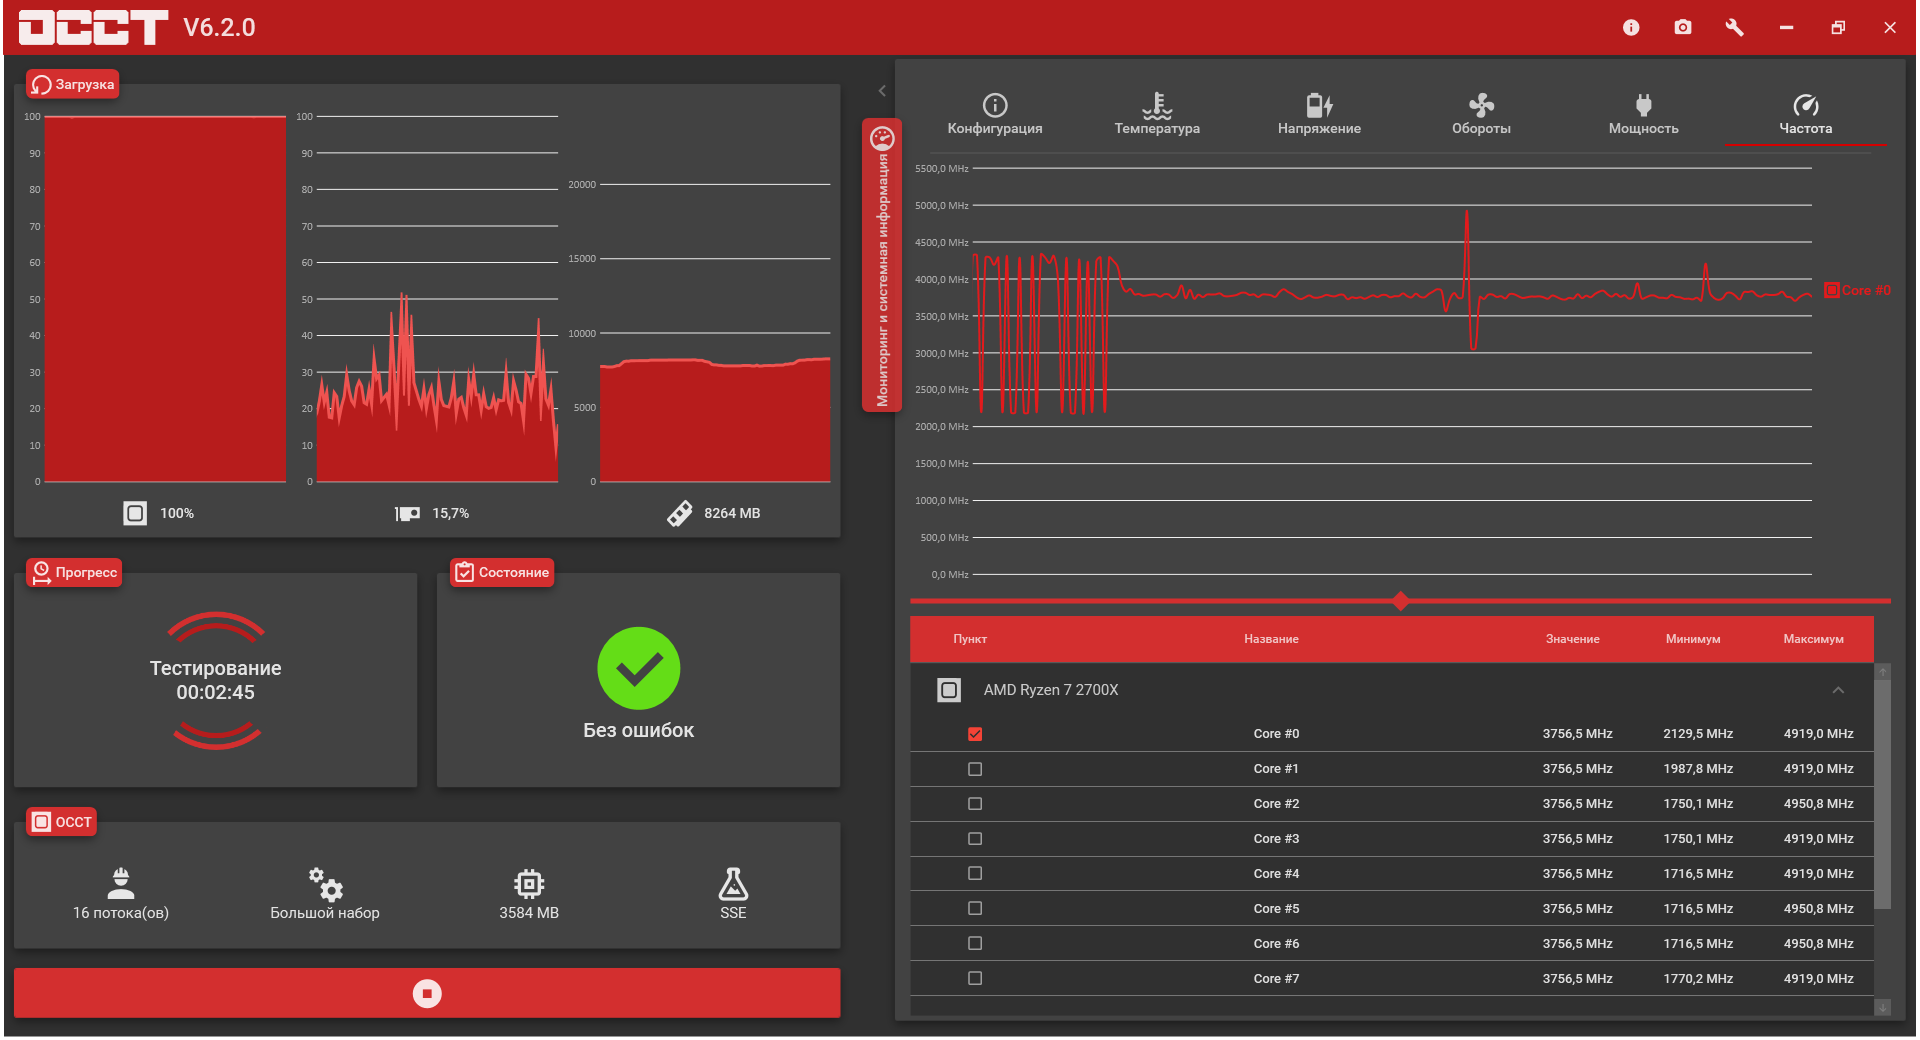Viewport: 1920px width, 1040px height.
Task: Click the green checkmark status icon
Action: pos(639,668)
